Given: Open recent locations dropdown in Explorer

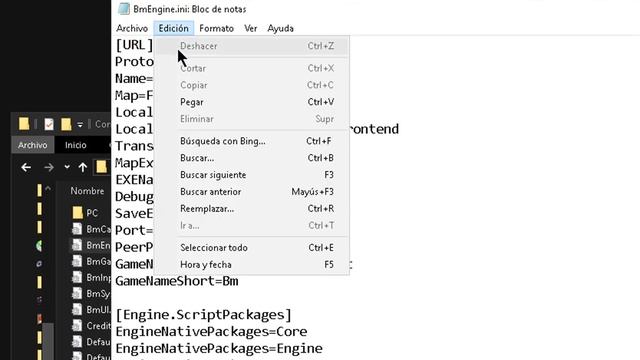Looking at the screenshot, I should [67, 167].
